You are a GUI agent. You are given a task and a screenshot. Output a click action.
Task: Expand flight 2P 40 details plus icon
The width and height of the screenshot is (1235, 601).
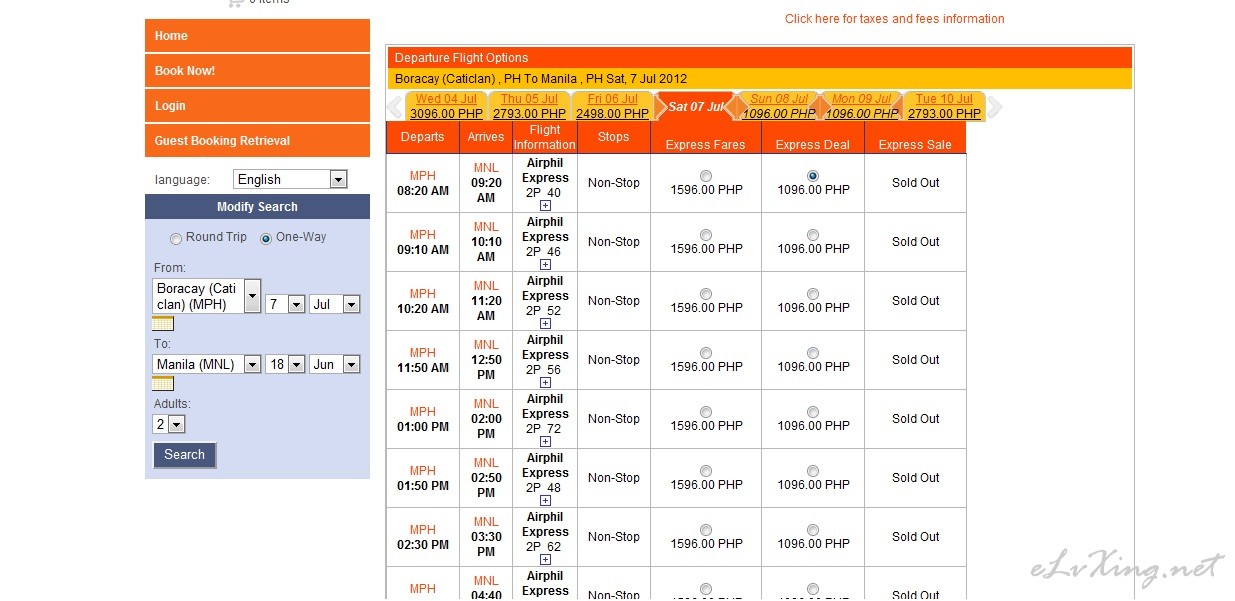545,206
